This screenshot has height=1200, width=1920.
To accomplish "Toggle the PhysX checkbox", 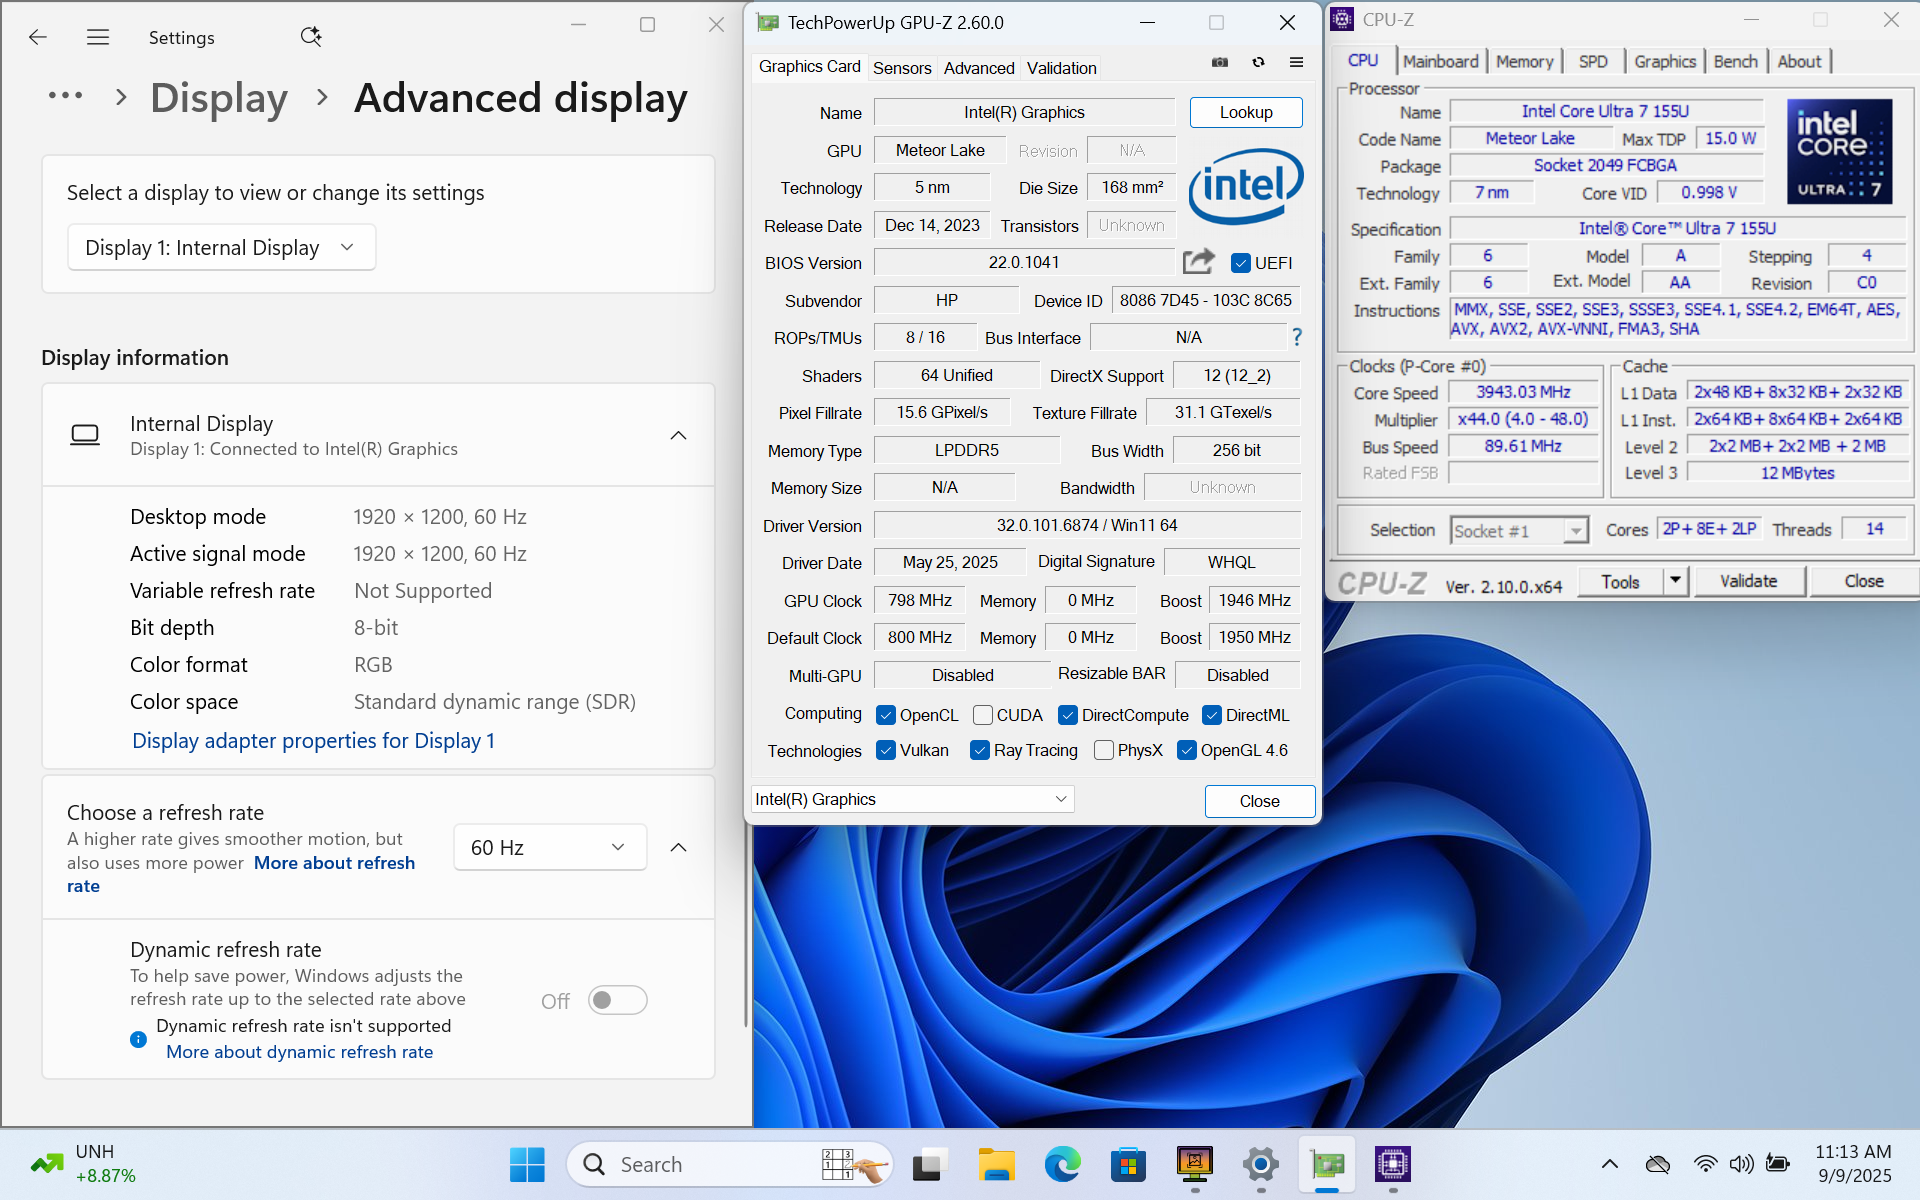I will coord(1104,750).
